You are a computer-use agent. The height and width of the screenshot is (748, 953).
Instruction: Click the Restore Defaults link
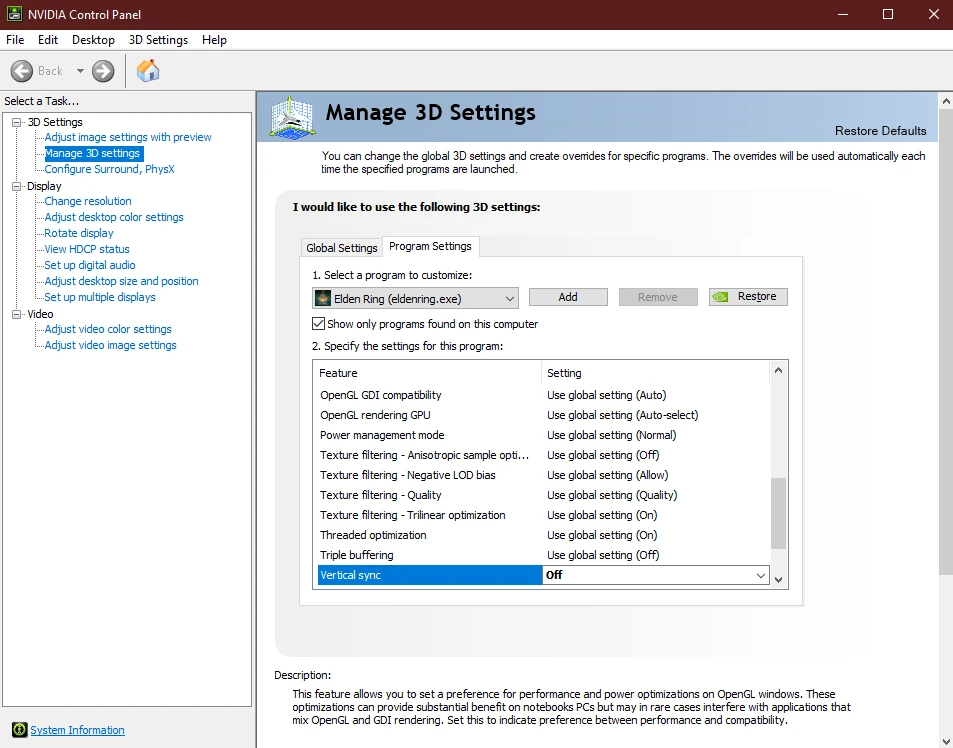point(880,131)
